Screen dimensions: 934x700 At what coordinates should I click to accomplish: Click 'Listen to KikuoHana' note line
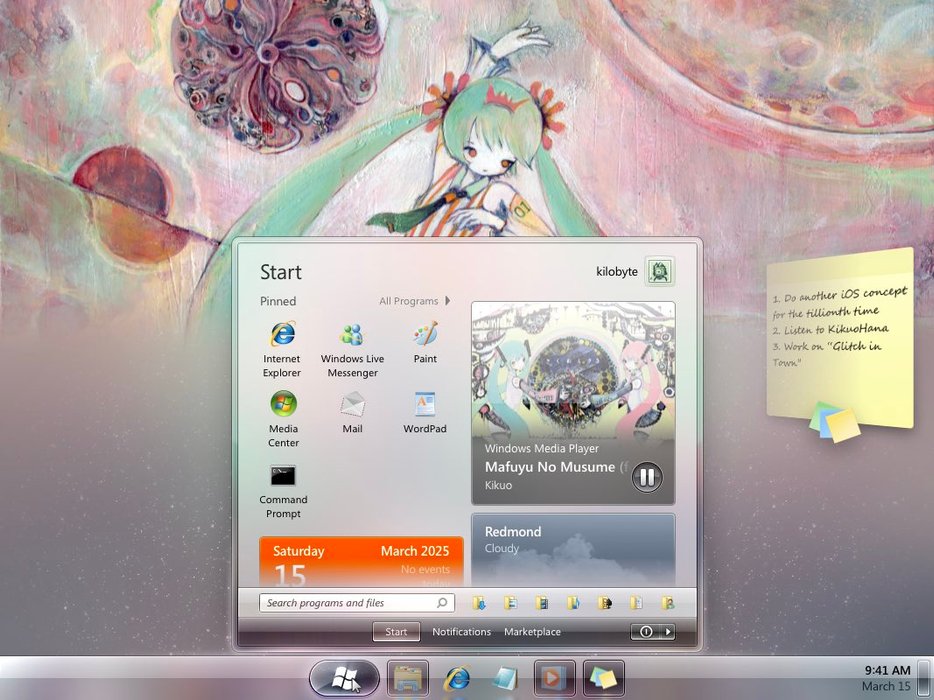(x=830, y=329)
